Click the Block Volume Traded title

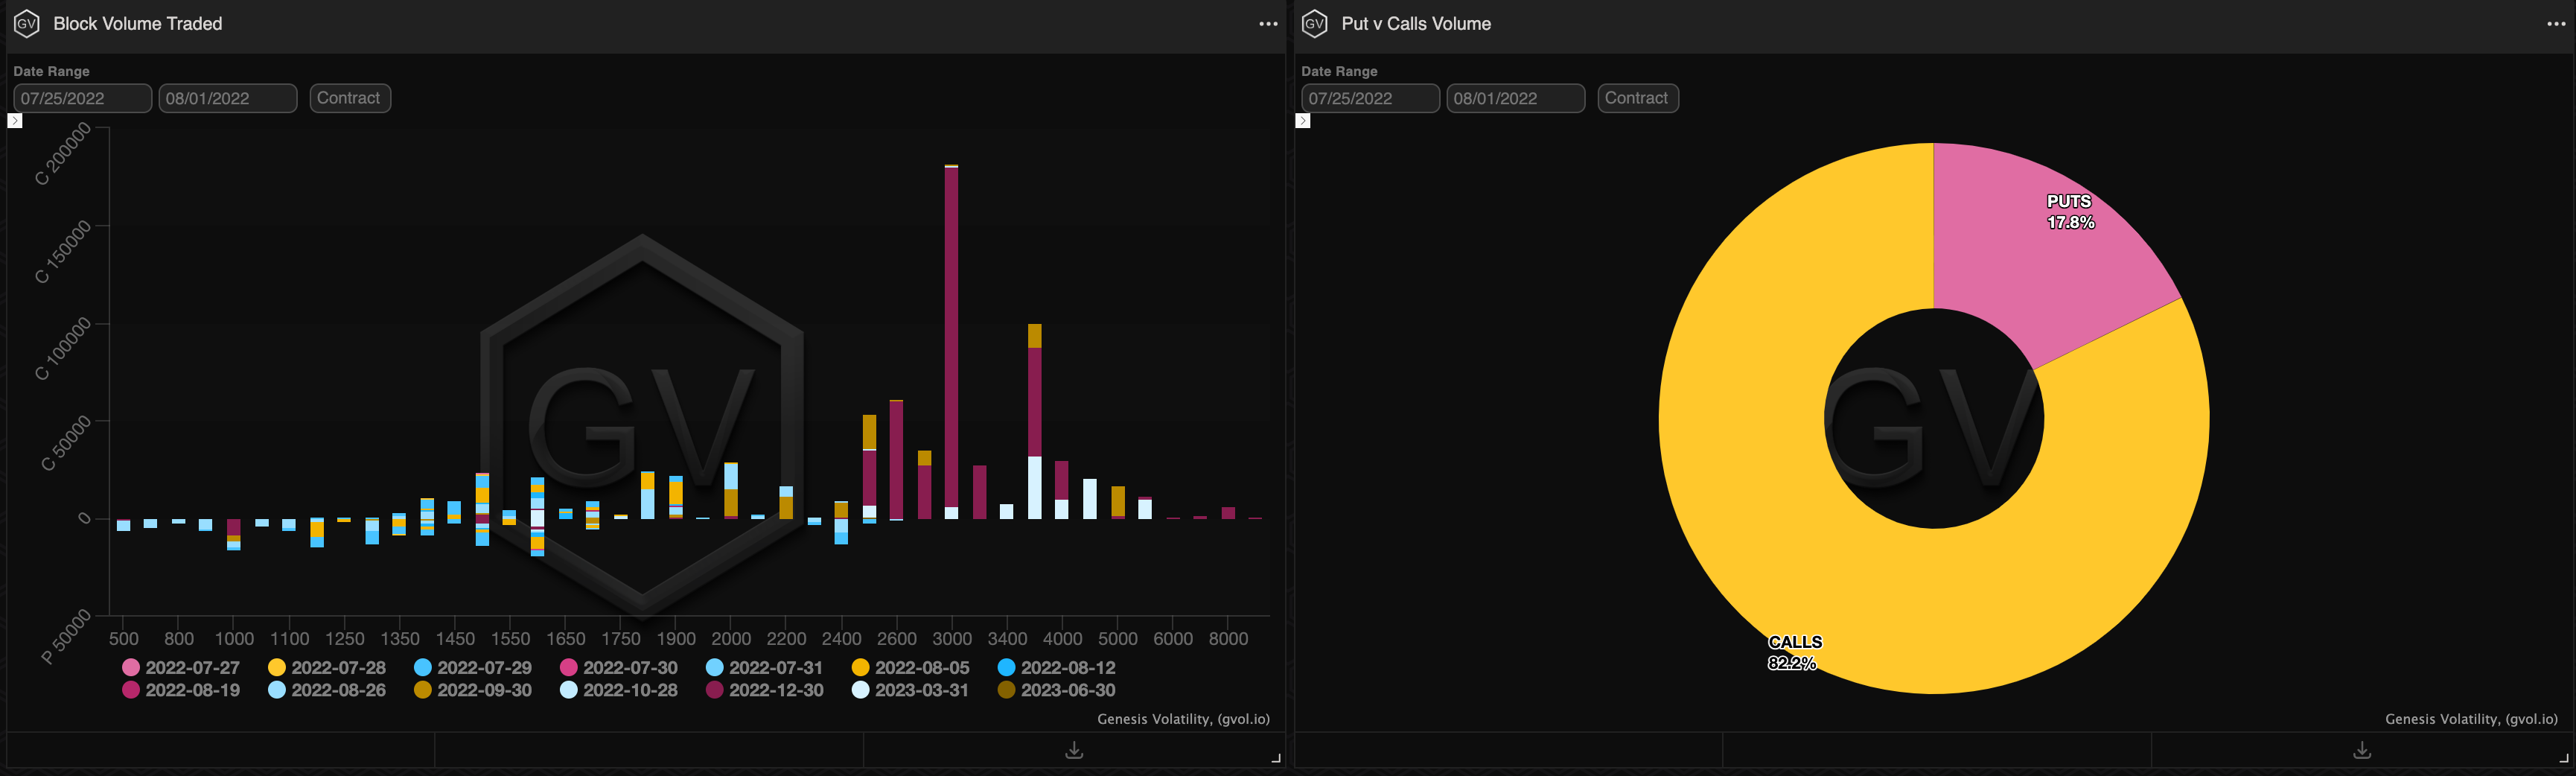(138, 24)
